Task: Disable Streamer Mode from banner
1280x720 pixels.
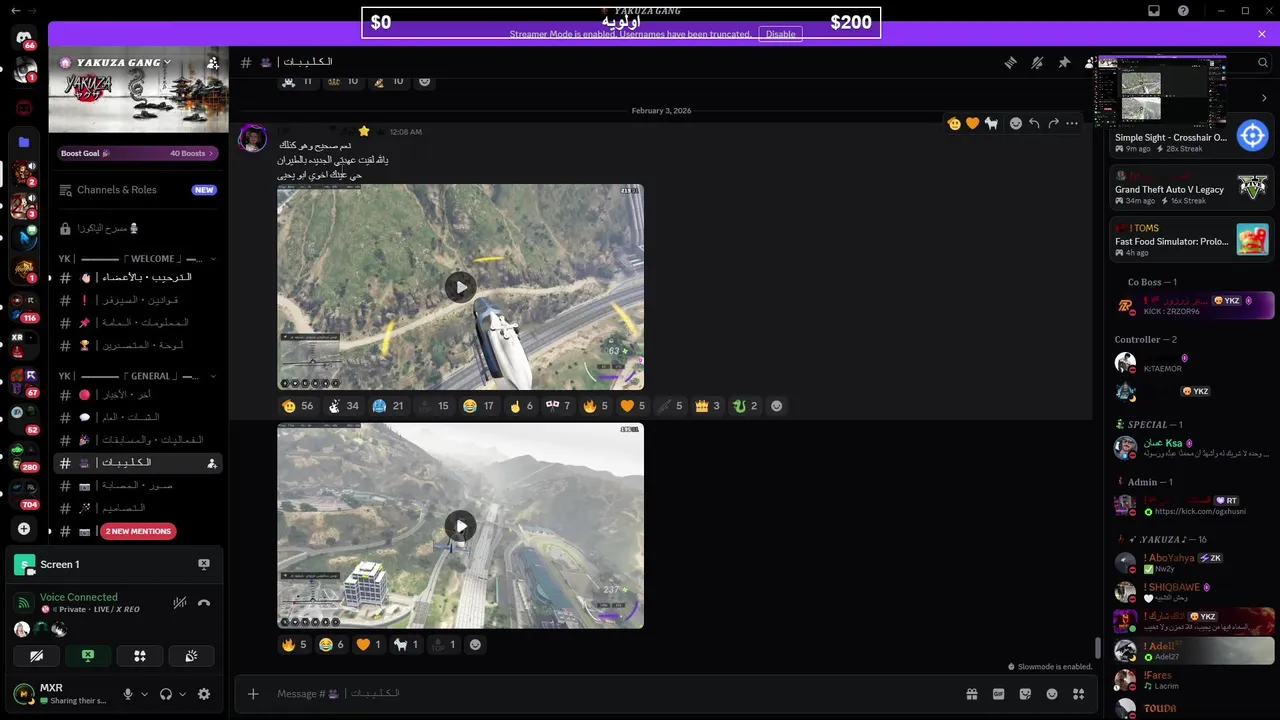Action: click(x=780, y=34)
